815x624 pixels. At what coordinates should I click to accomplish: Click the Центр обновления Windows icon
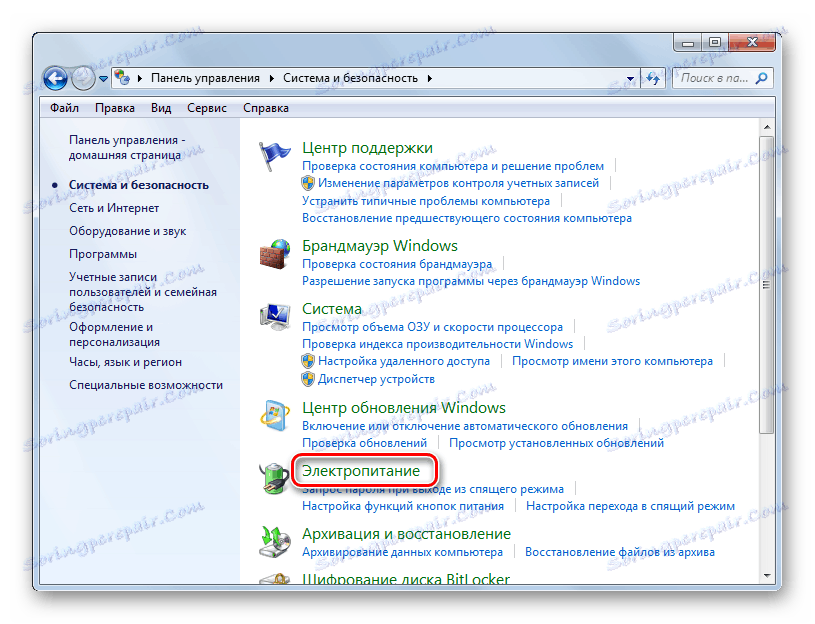(274, 415)
